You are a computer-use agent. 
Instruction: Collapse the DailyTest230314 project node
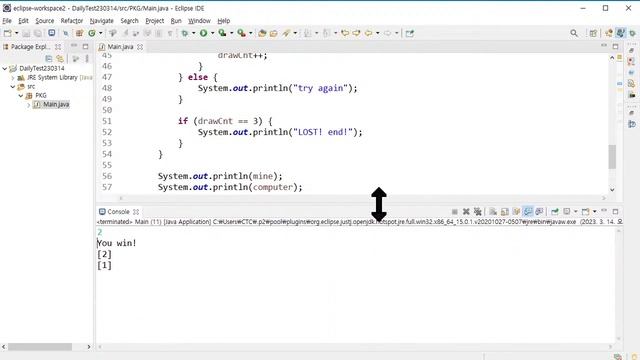point(5,69)
